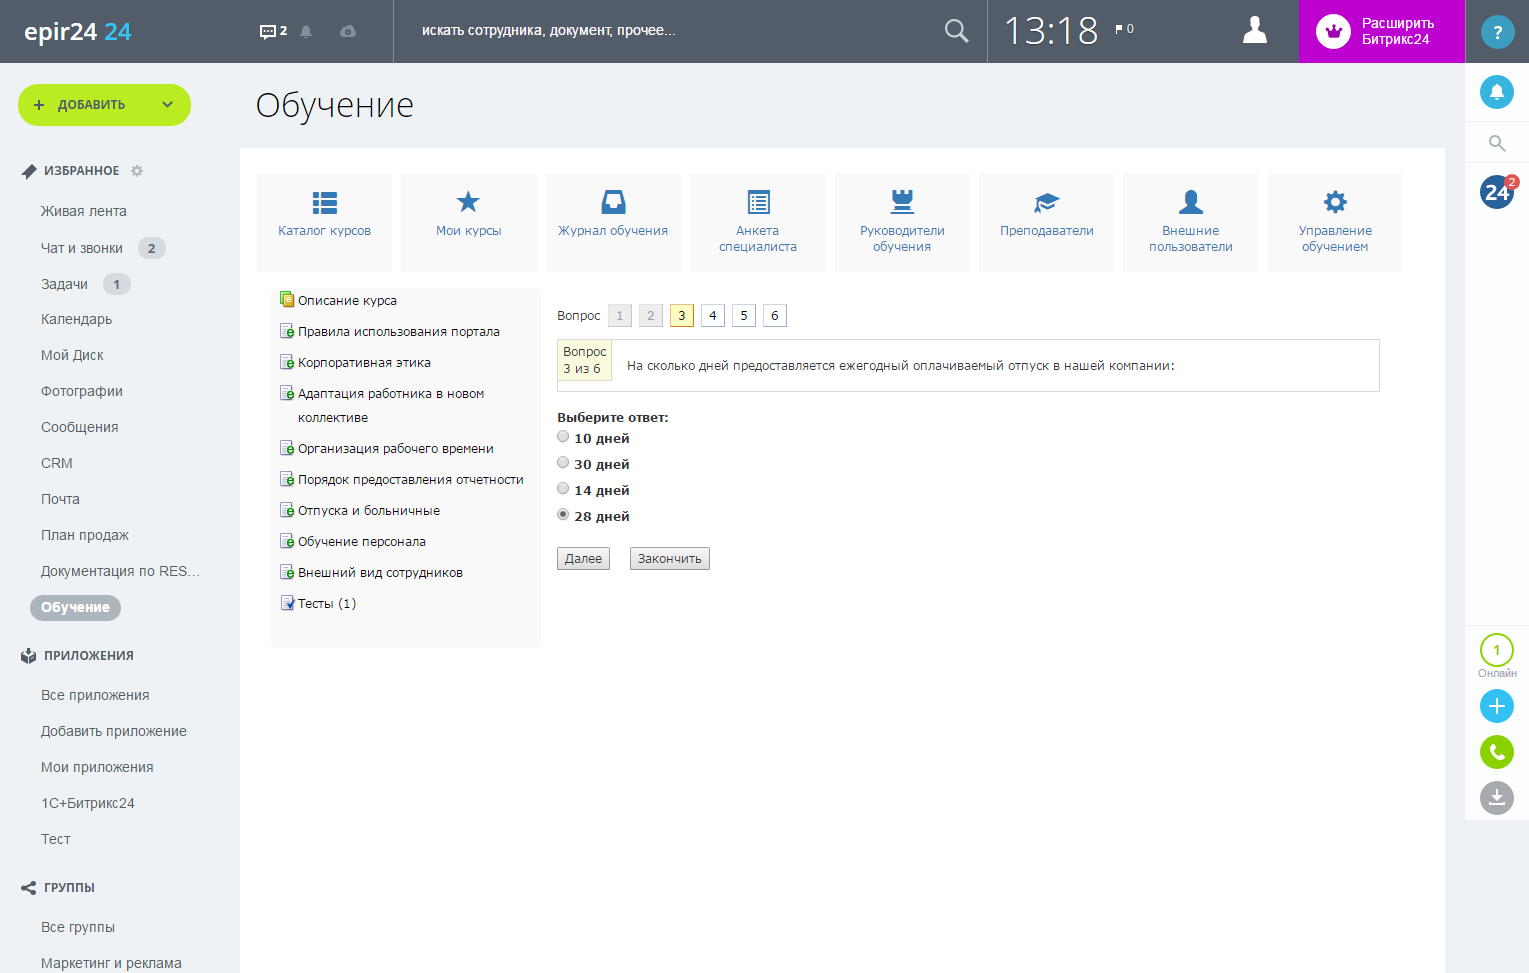Select the highlighted Обучение sidebar item

pos(75,607)
